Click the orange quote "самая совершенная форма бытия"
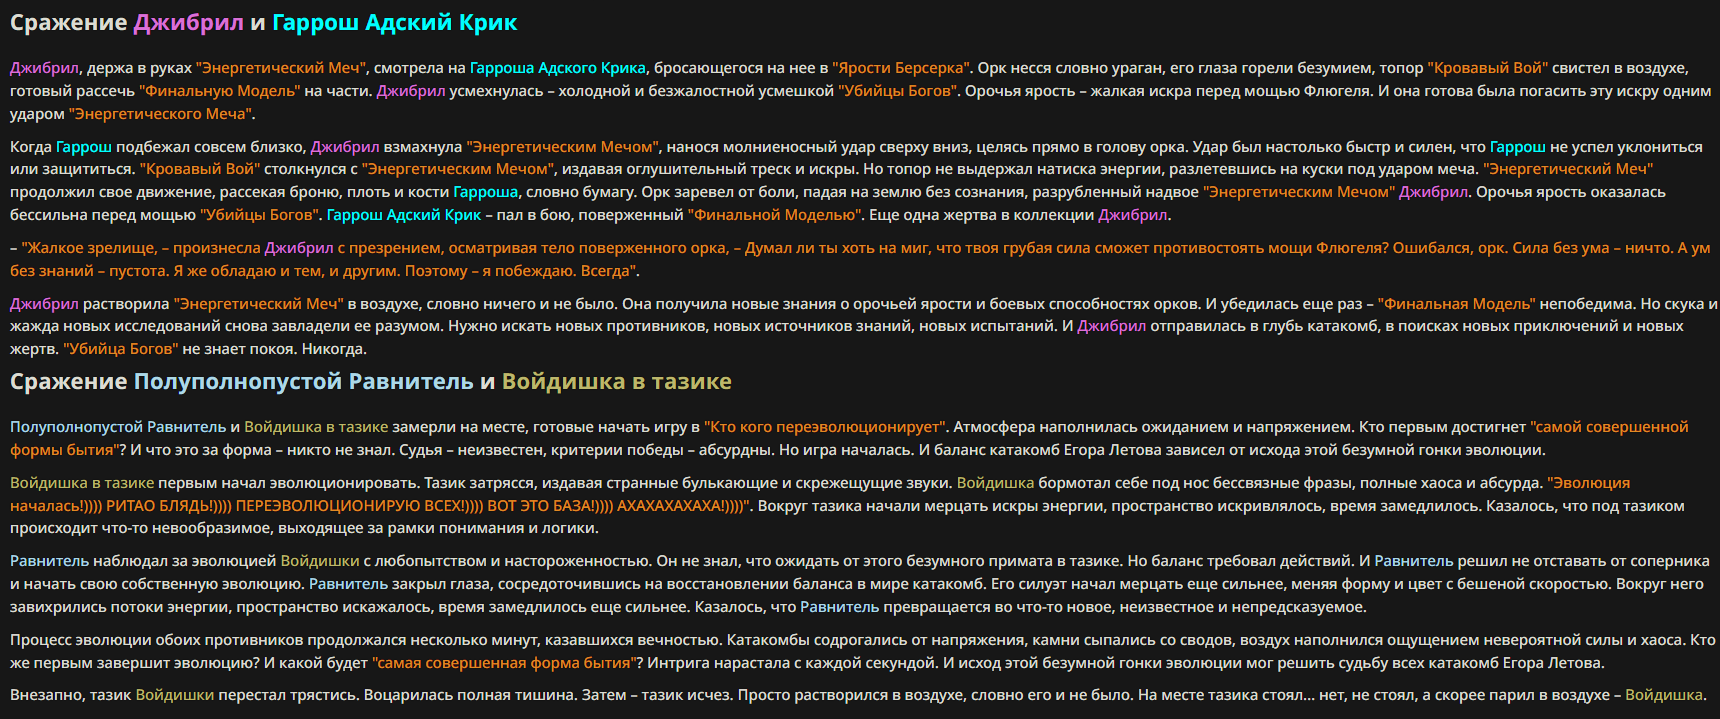Image resolution: width=1720 pixels, height=719 pixels. tap(505, 663)
